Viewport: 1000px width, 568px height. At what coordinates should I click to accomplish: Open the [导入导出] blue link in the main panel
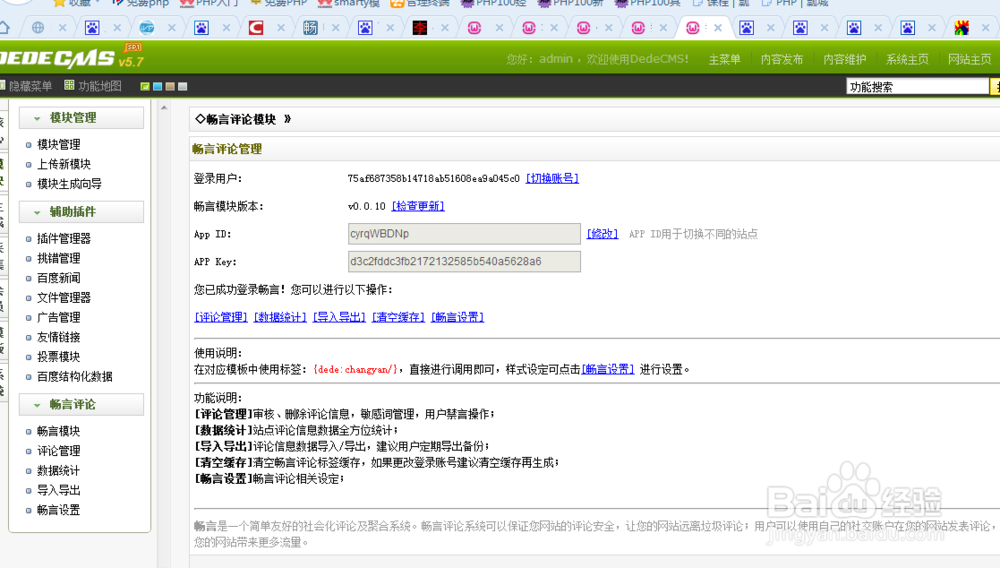pyautogui.click(x=339, y=317)
